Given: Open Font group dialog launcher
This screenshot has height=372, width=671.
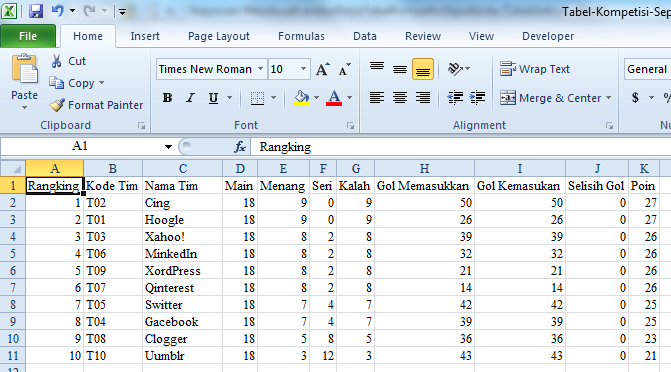Looking at the screenshot, I should (x=350, y=125).
